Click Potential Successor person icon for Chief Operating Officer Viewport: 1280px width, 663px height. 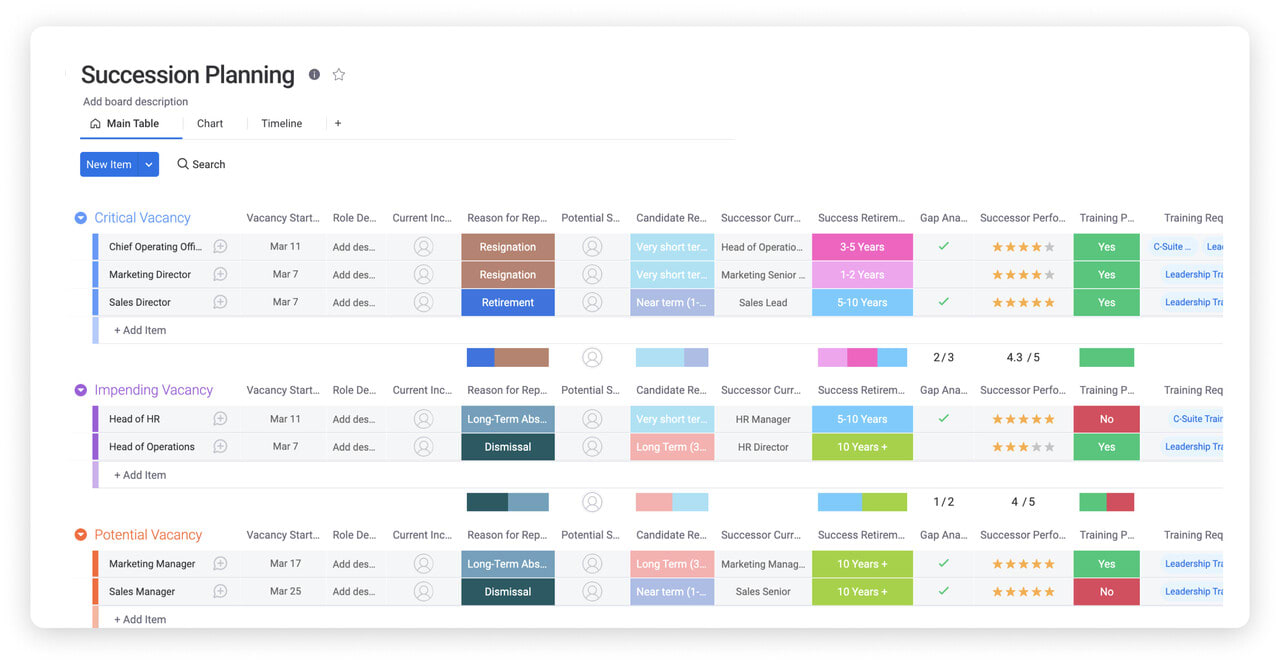point(592,247)
